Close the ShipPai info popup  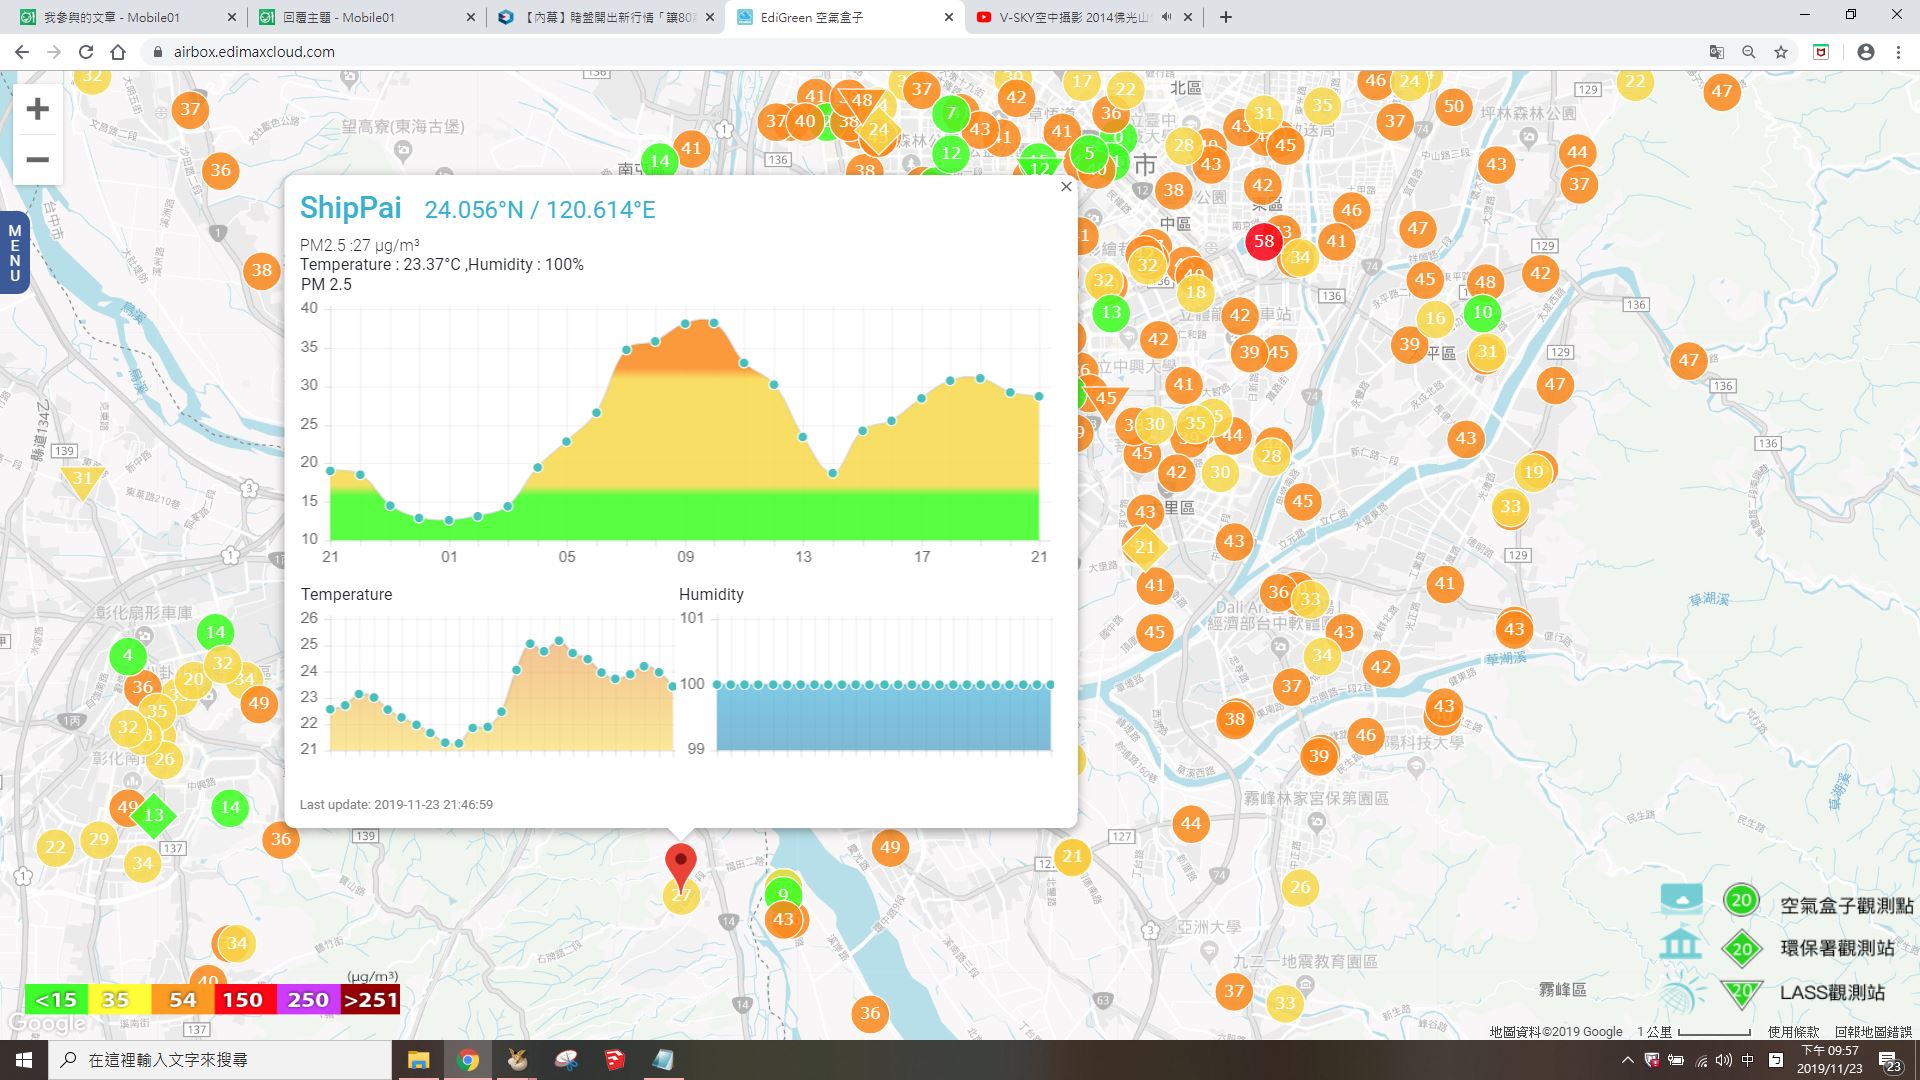tap(1066, 187)
